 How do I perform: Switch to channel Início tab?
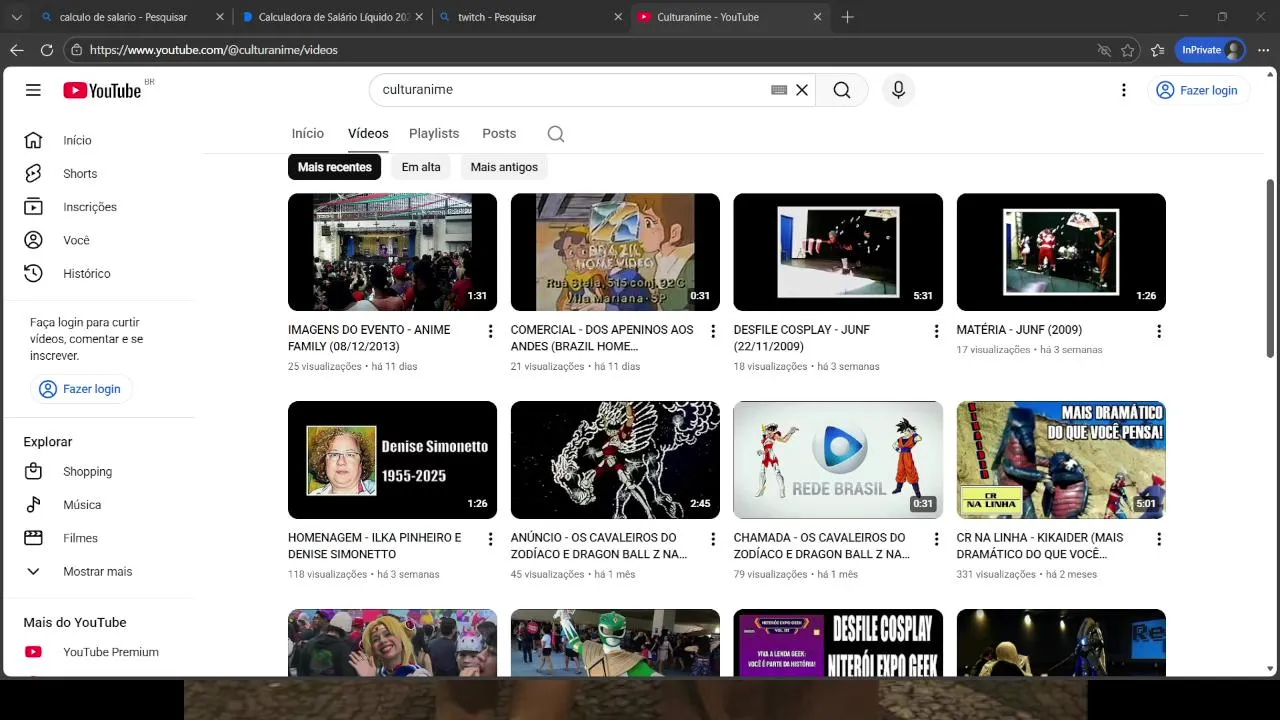point(308,133)
